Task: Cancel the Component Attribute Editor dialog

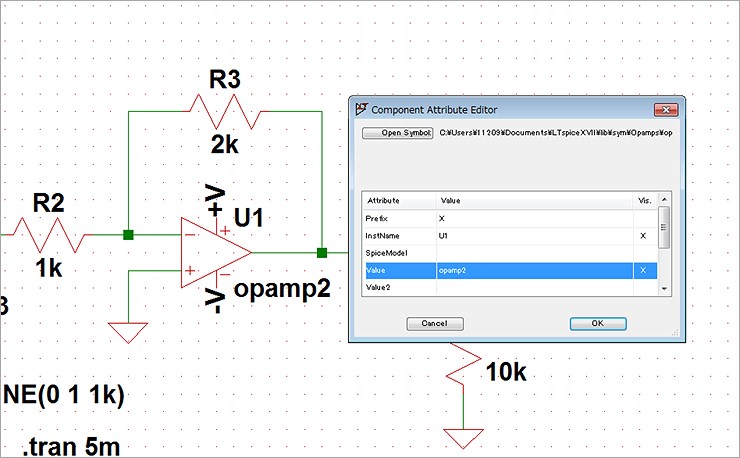Action: [434, 324]
